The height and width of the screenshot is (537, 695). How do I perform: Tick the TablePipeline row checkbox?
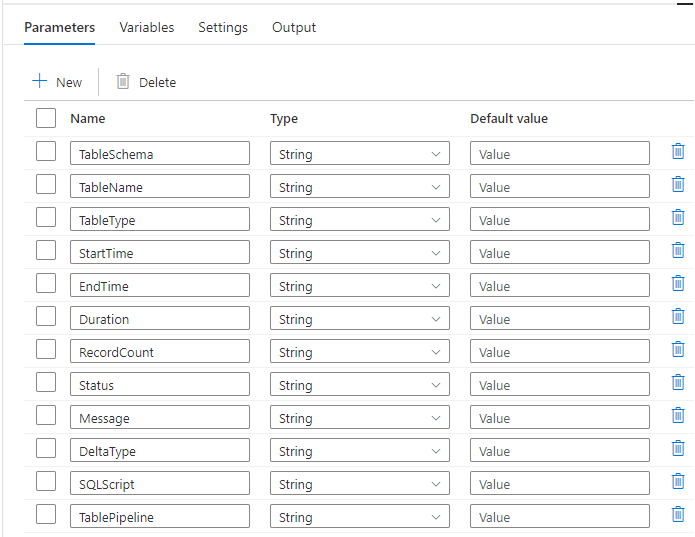point(46,514)
